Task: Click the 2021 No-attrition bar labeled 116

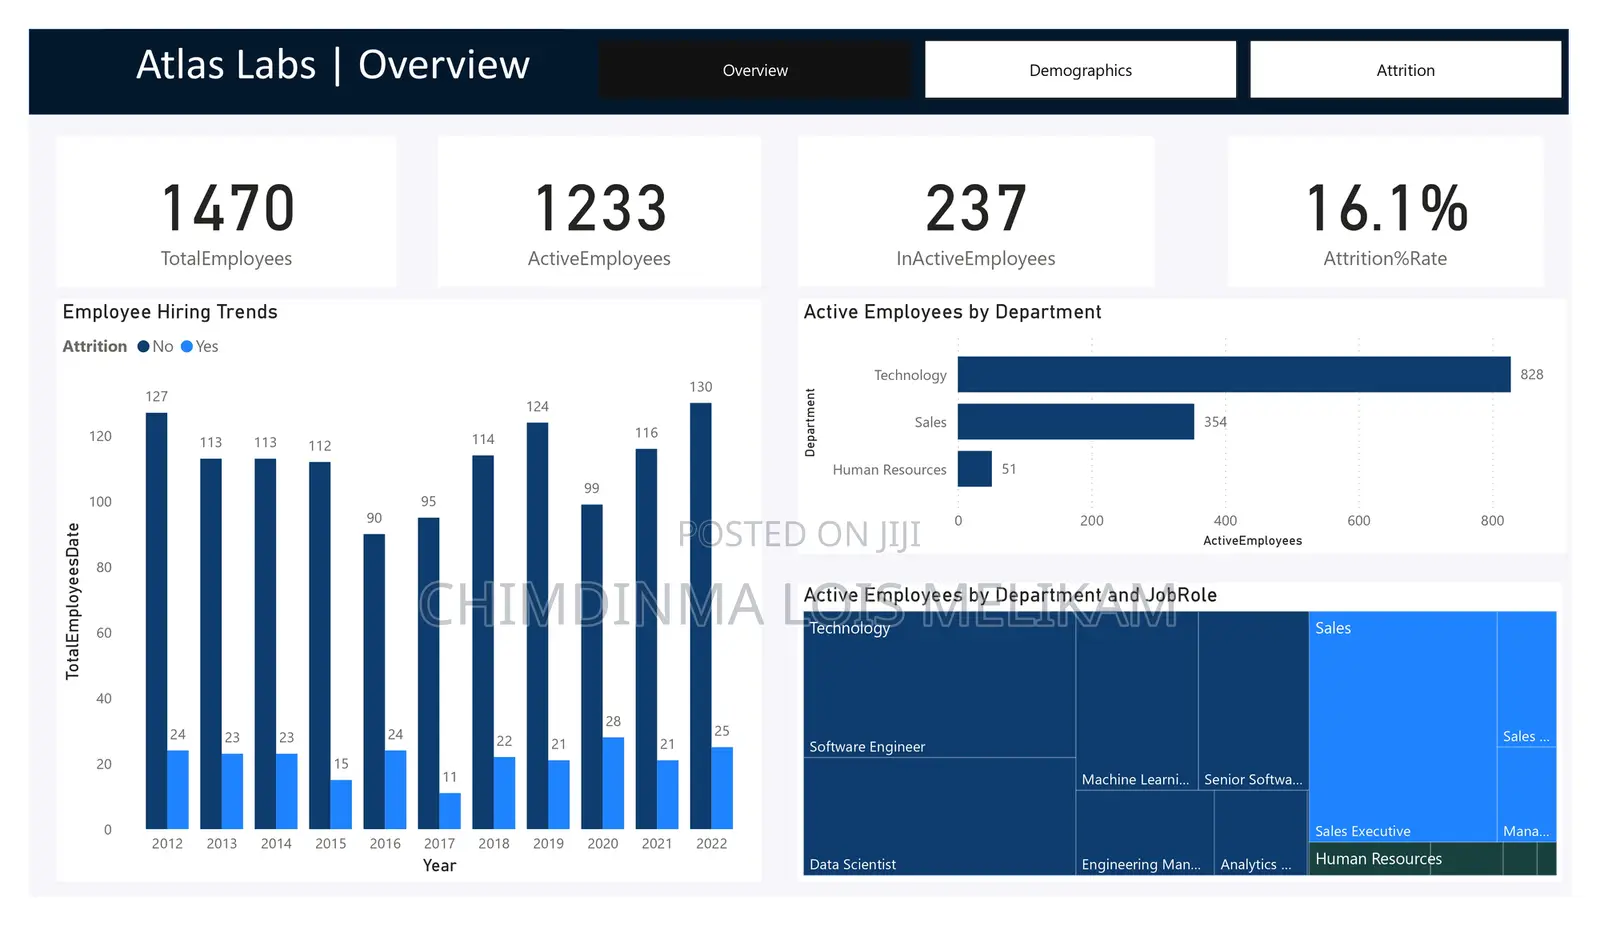Action: click(646, 639)
